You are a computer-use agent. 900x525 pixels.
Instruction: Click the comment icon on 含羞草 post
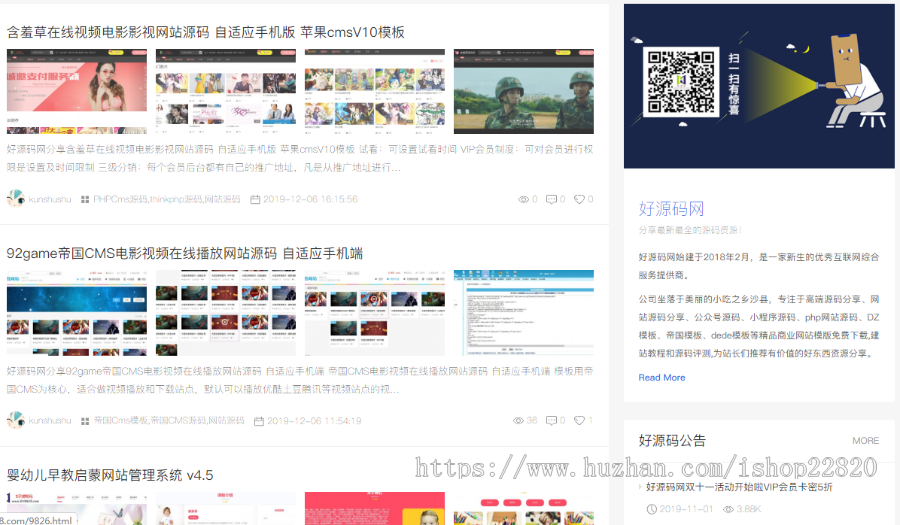[x=551, y=199]
